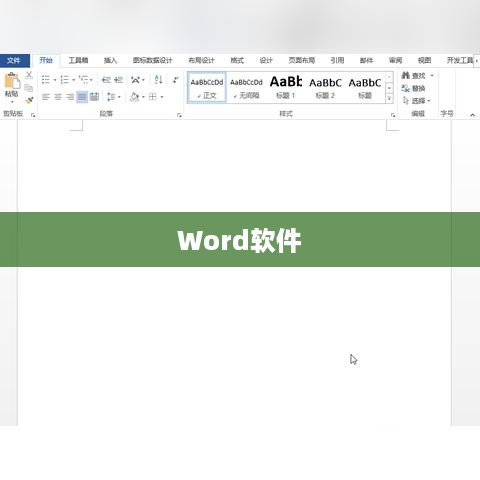Align the paragraph text left
This screenshot has height=480, width=480.
click(x=46, y=97)
